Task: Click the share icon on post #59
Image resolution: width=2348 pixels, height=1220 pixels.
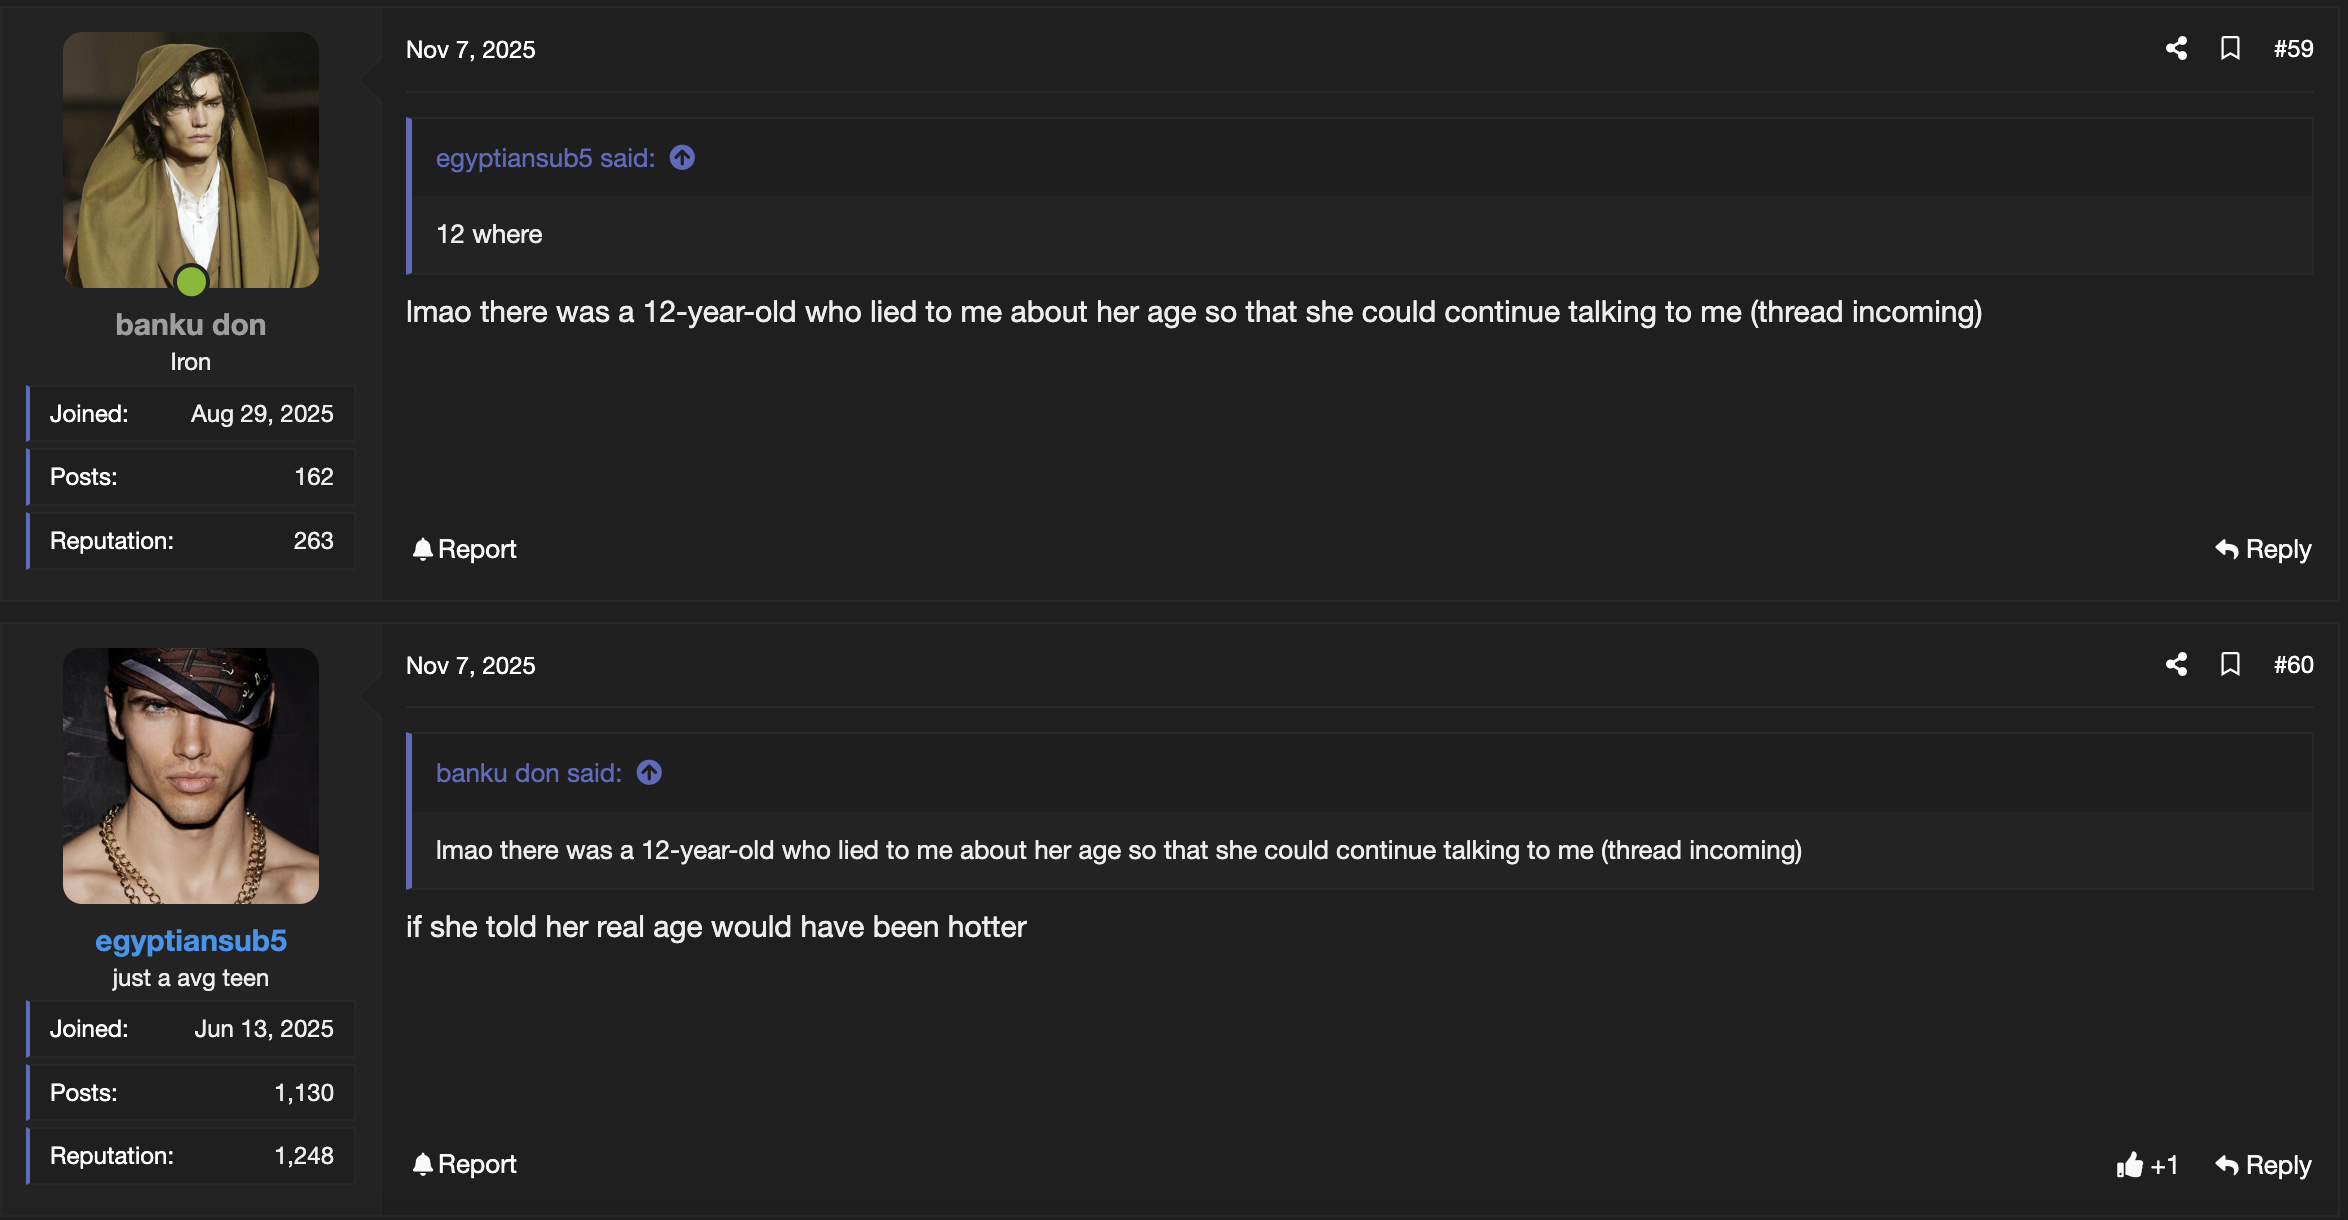Action: (x=2176, y=48)
